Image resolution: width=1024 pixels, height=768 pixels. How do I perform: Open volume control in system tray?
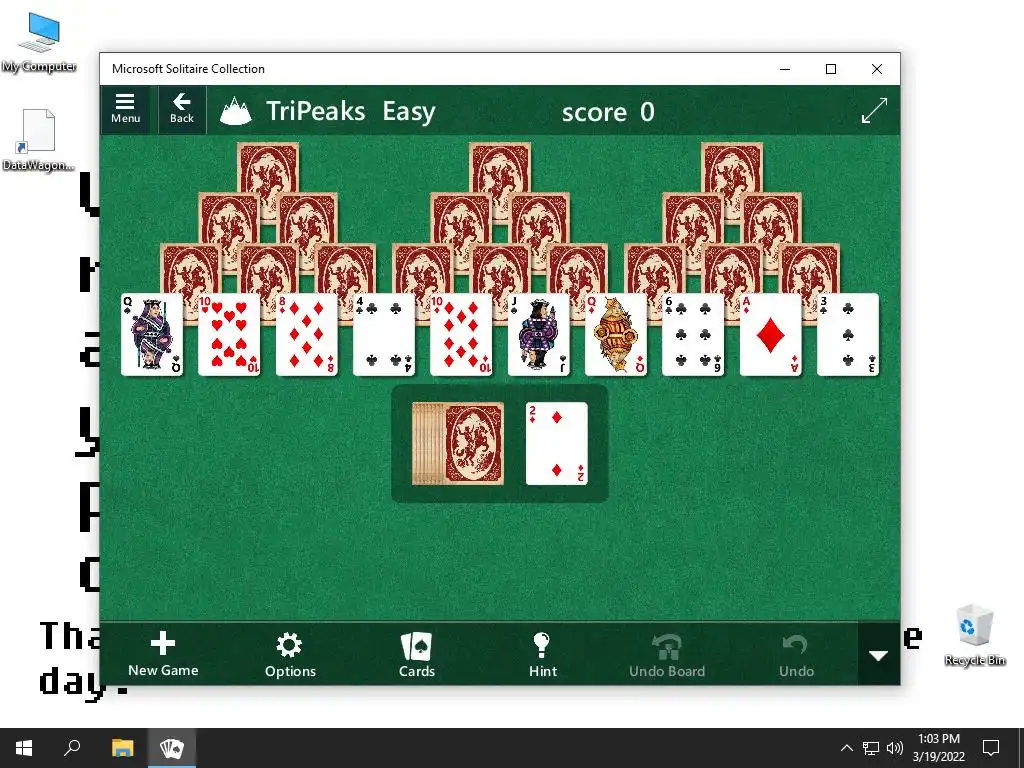point(895,748)
